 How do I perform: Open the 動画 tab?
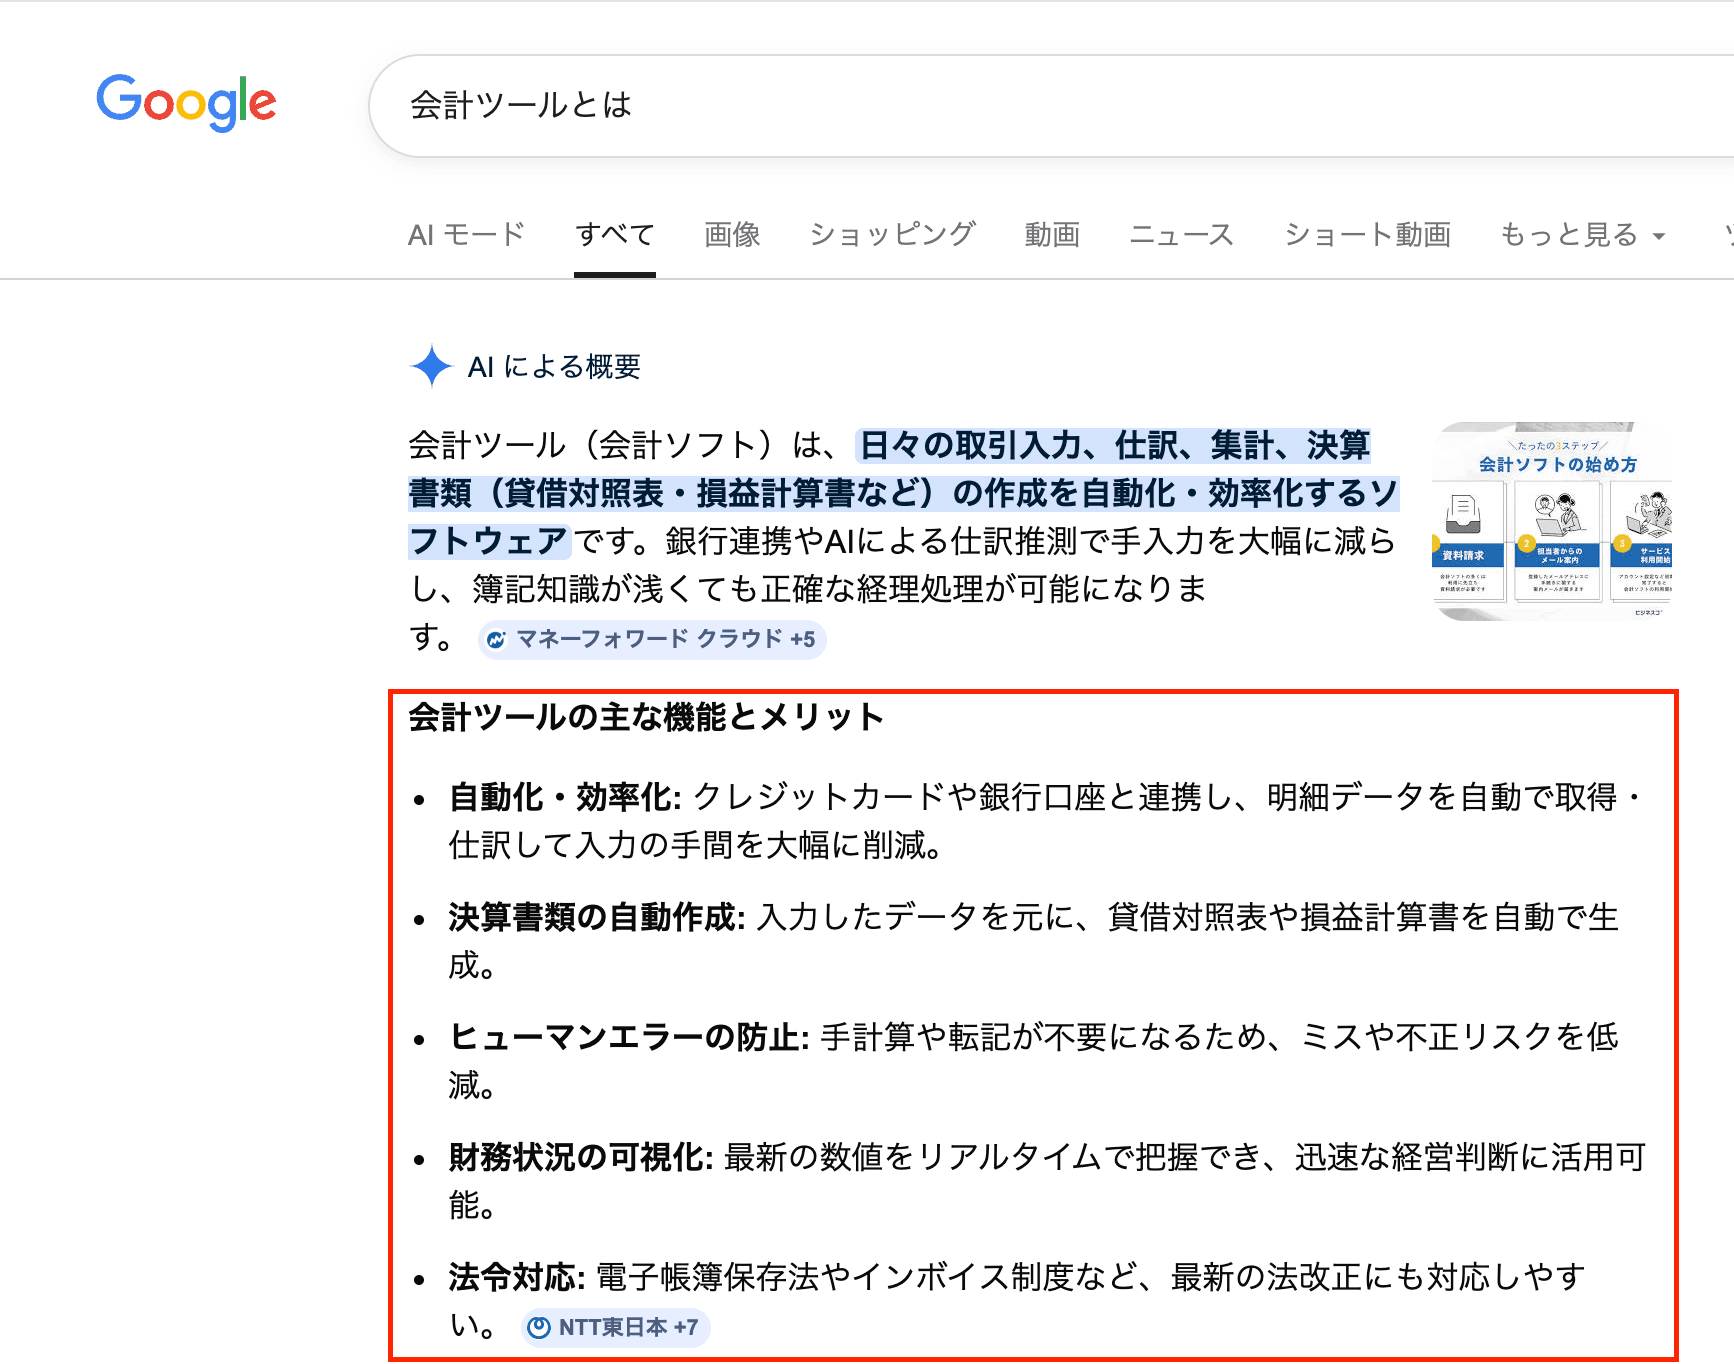coord(1051,235)
